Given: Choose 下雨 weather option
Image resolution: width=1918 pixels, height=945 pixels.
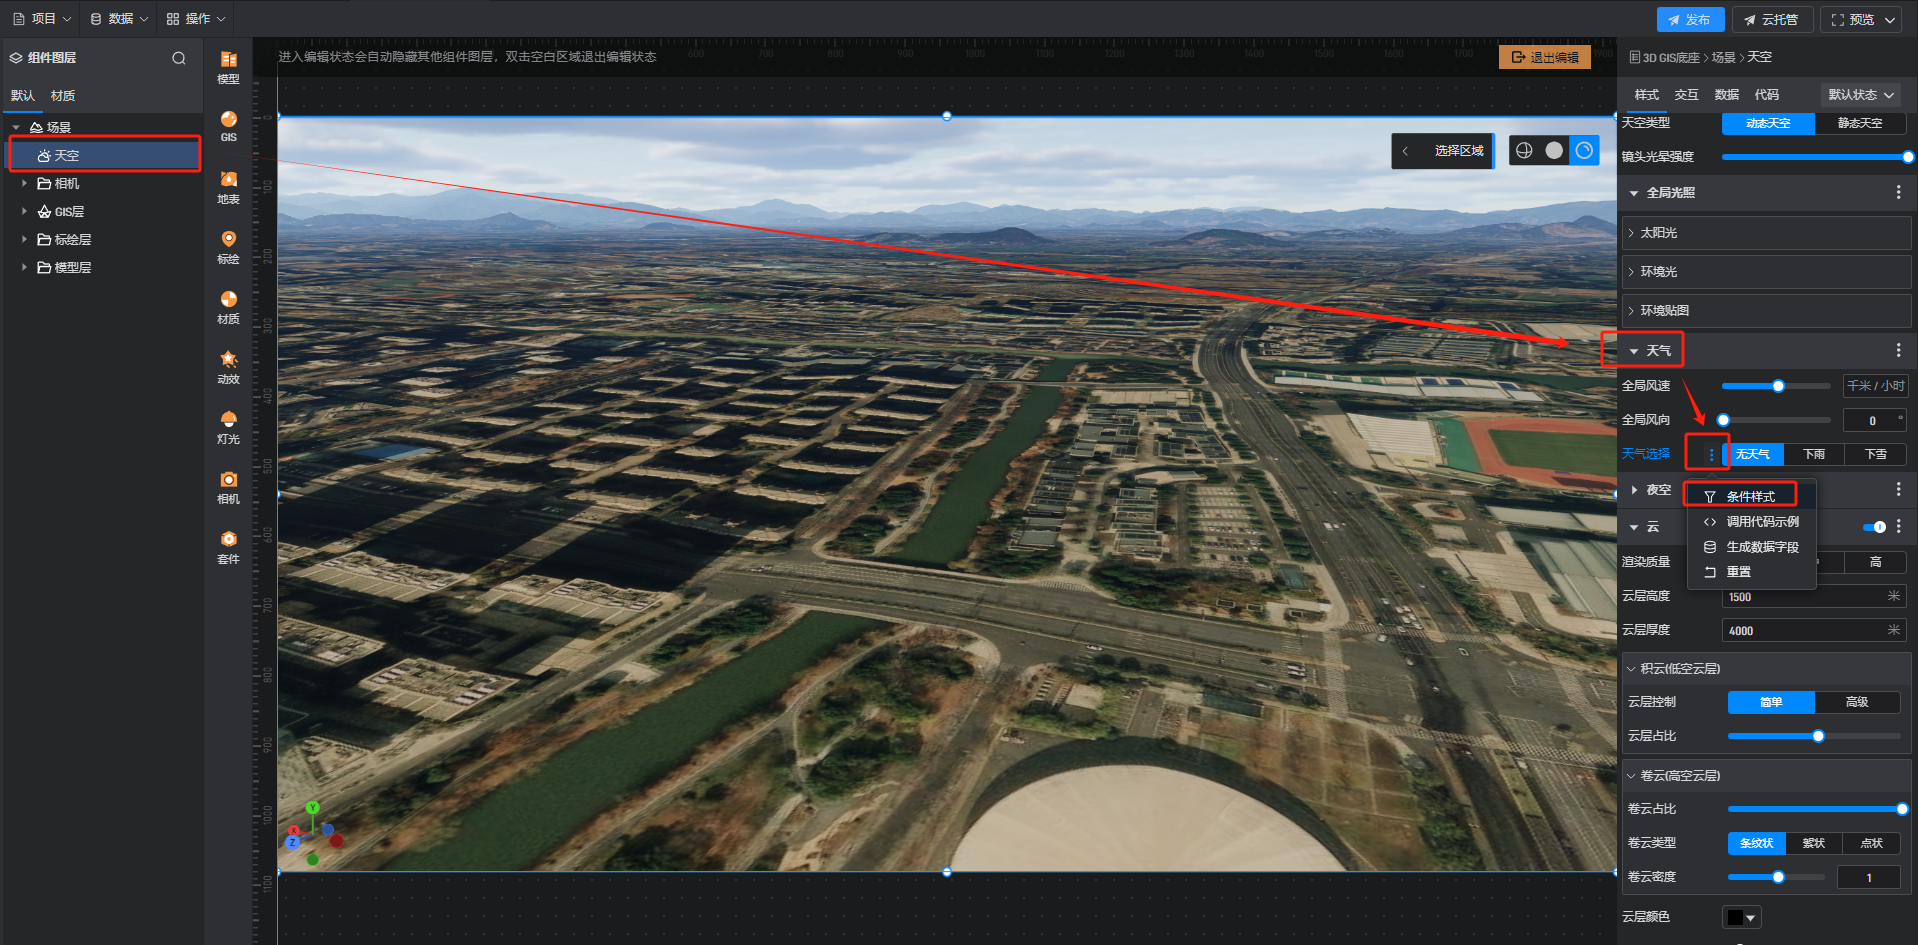Looking at the screenshot, I should (1814, 454).
